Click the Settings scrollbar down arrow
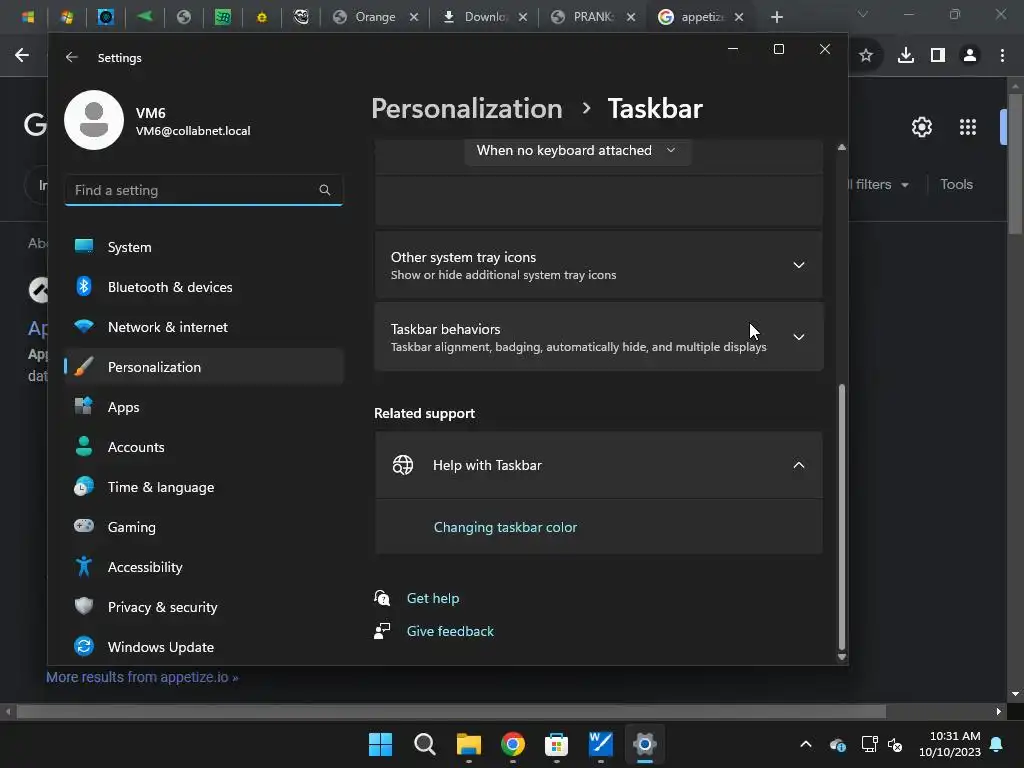Viewport: 1024px width, 768px height. tap(842, 657)
